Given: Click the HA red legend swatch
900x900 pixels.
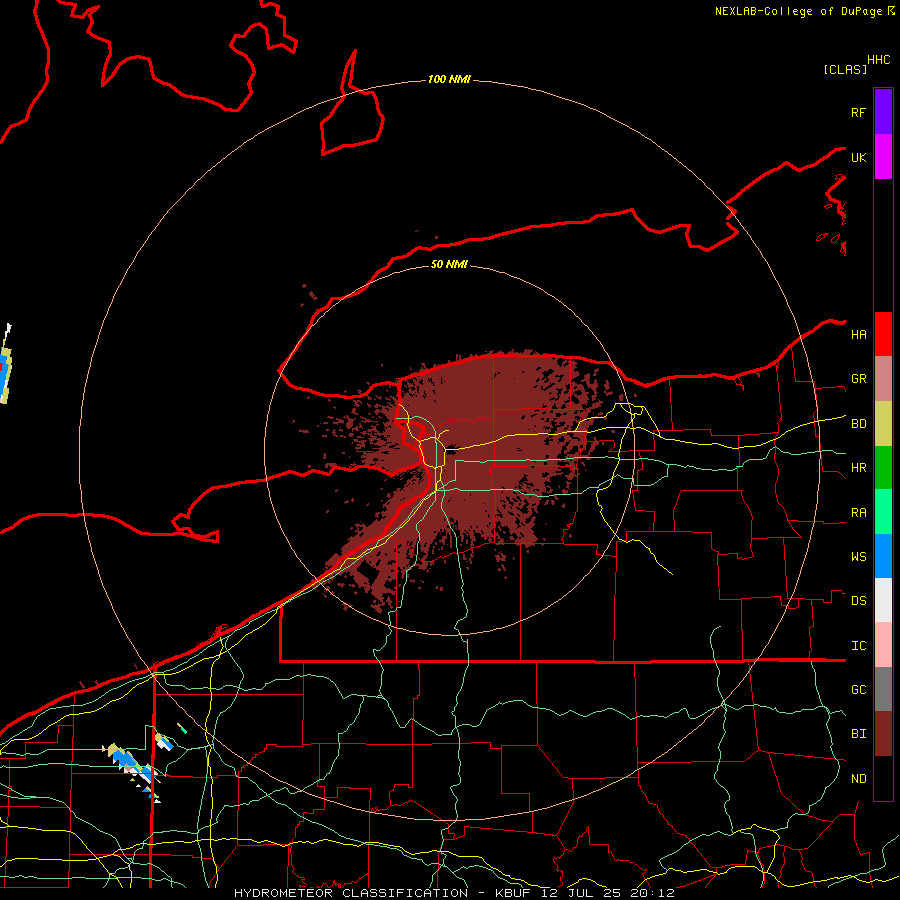Looking at the screenshot, I should tap(883, 334).
